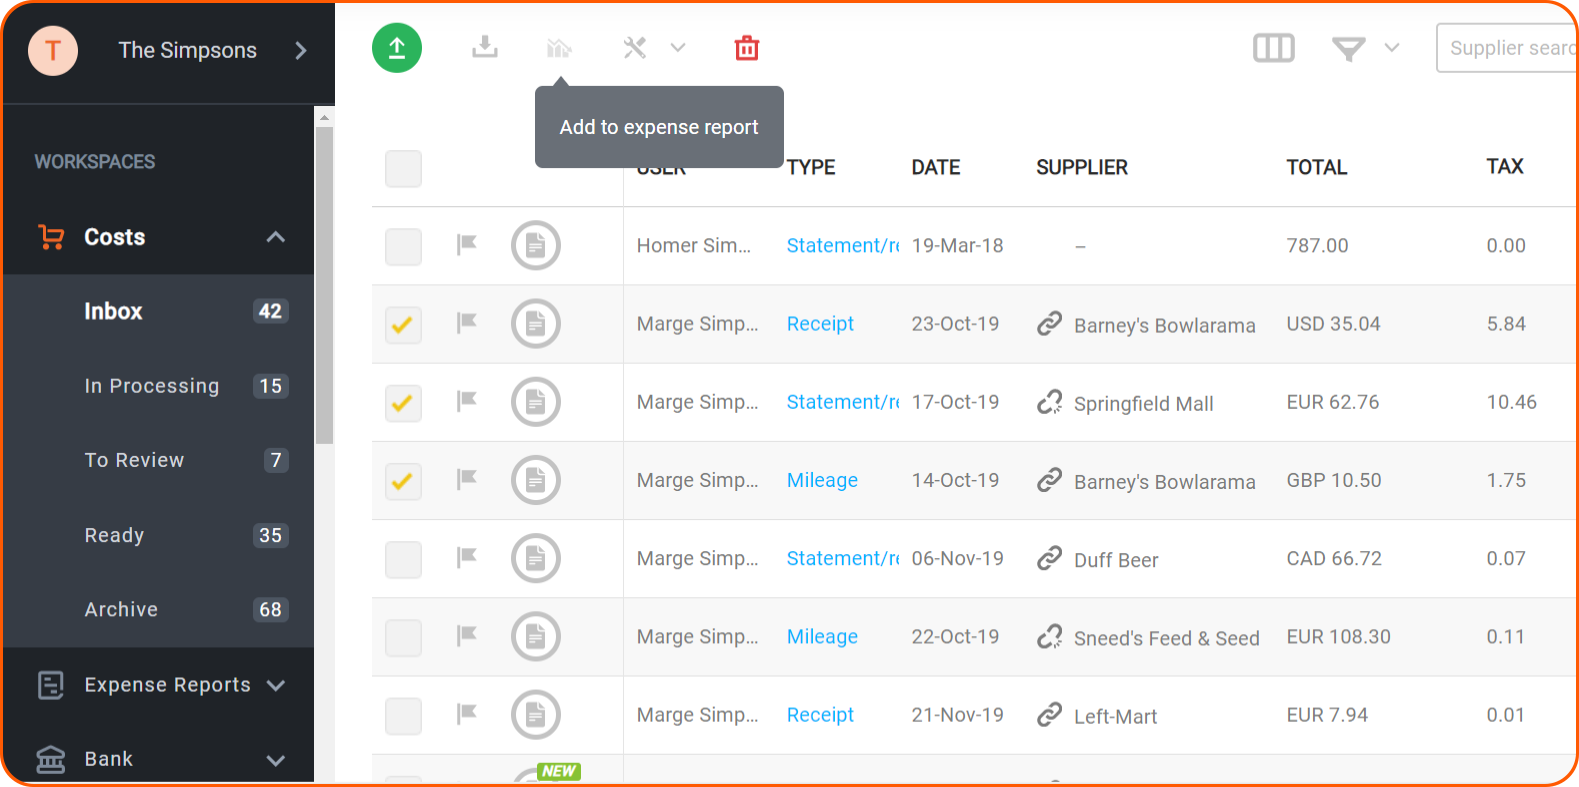Open Receipt link for 23-Oct-19

tap(820, 323)
